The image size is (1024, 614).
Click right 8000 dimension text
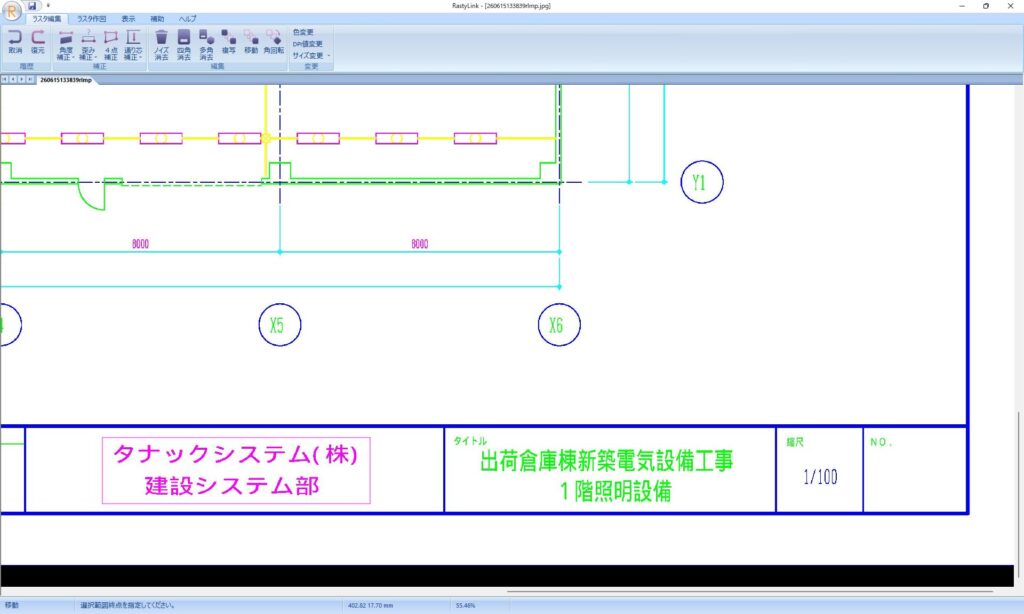420,244
